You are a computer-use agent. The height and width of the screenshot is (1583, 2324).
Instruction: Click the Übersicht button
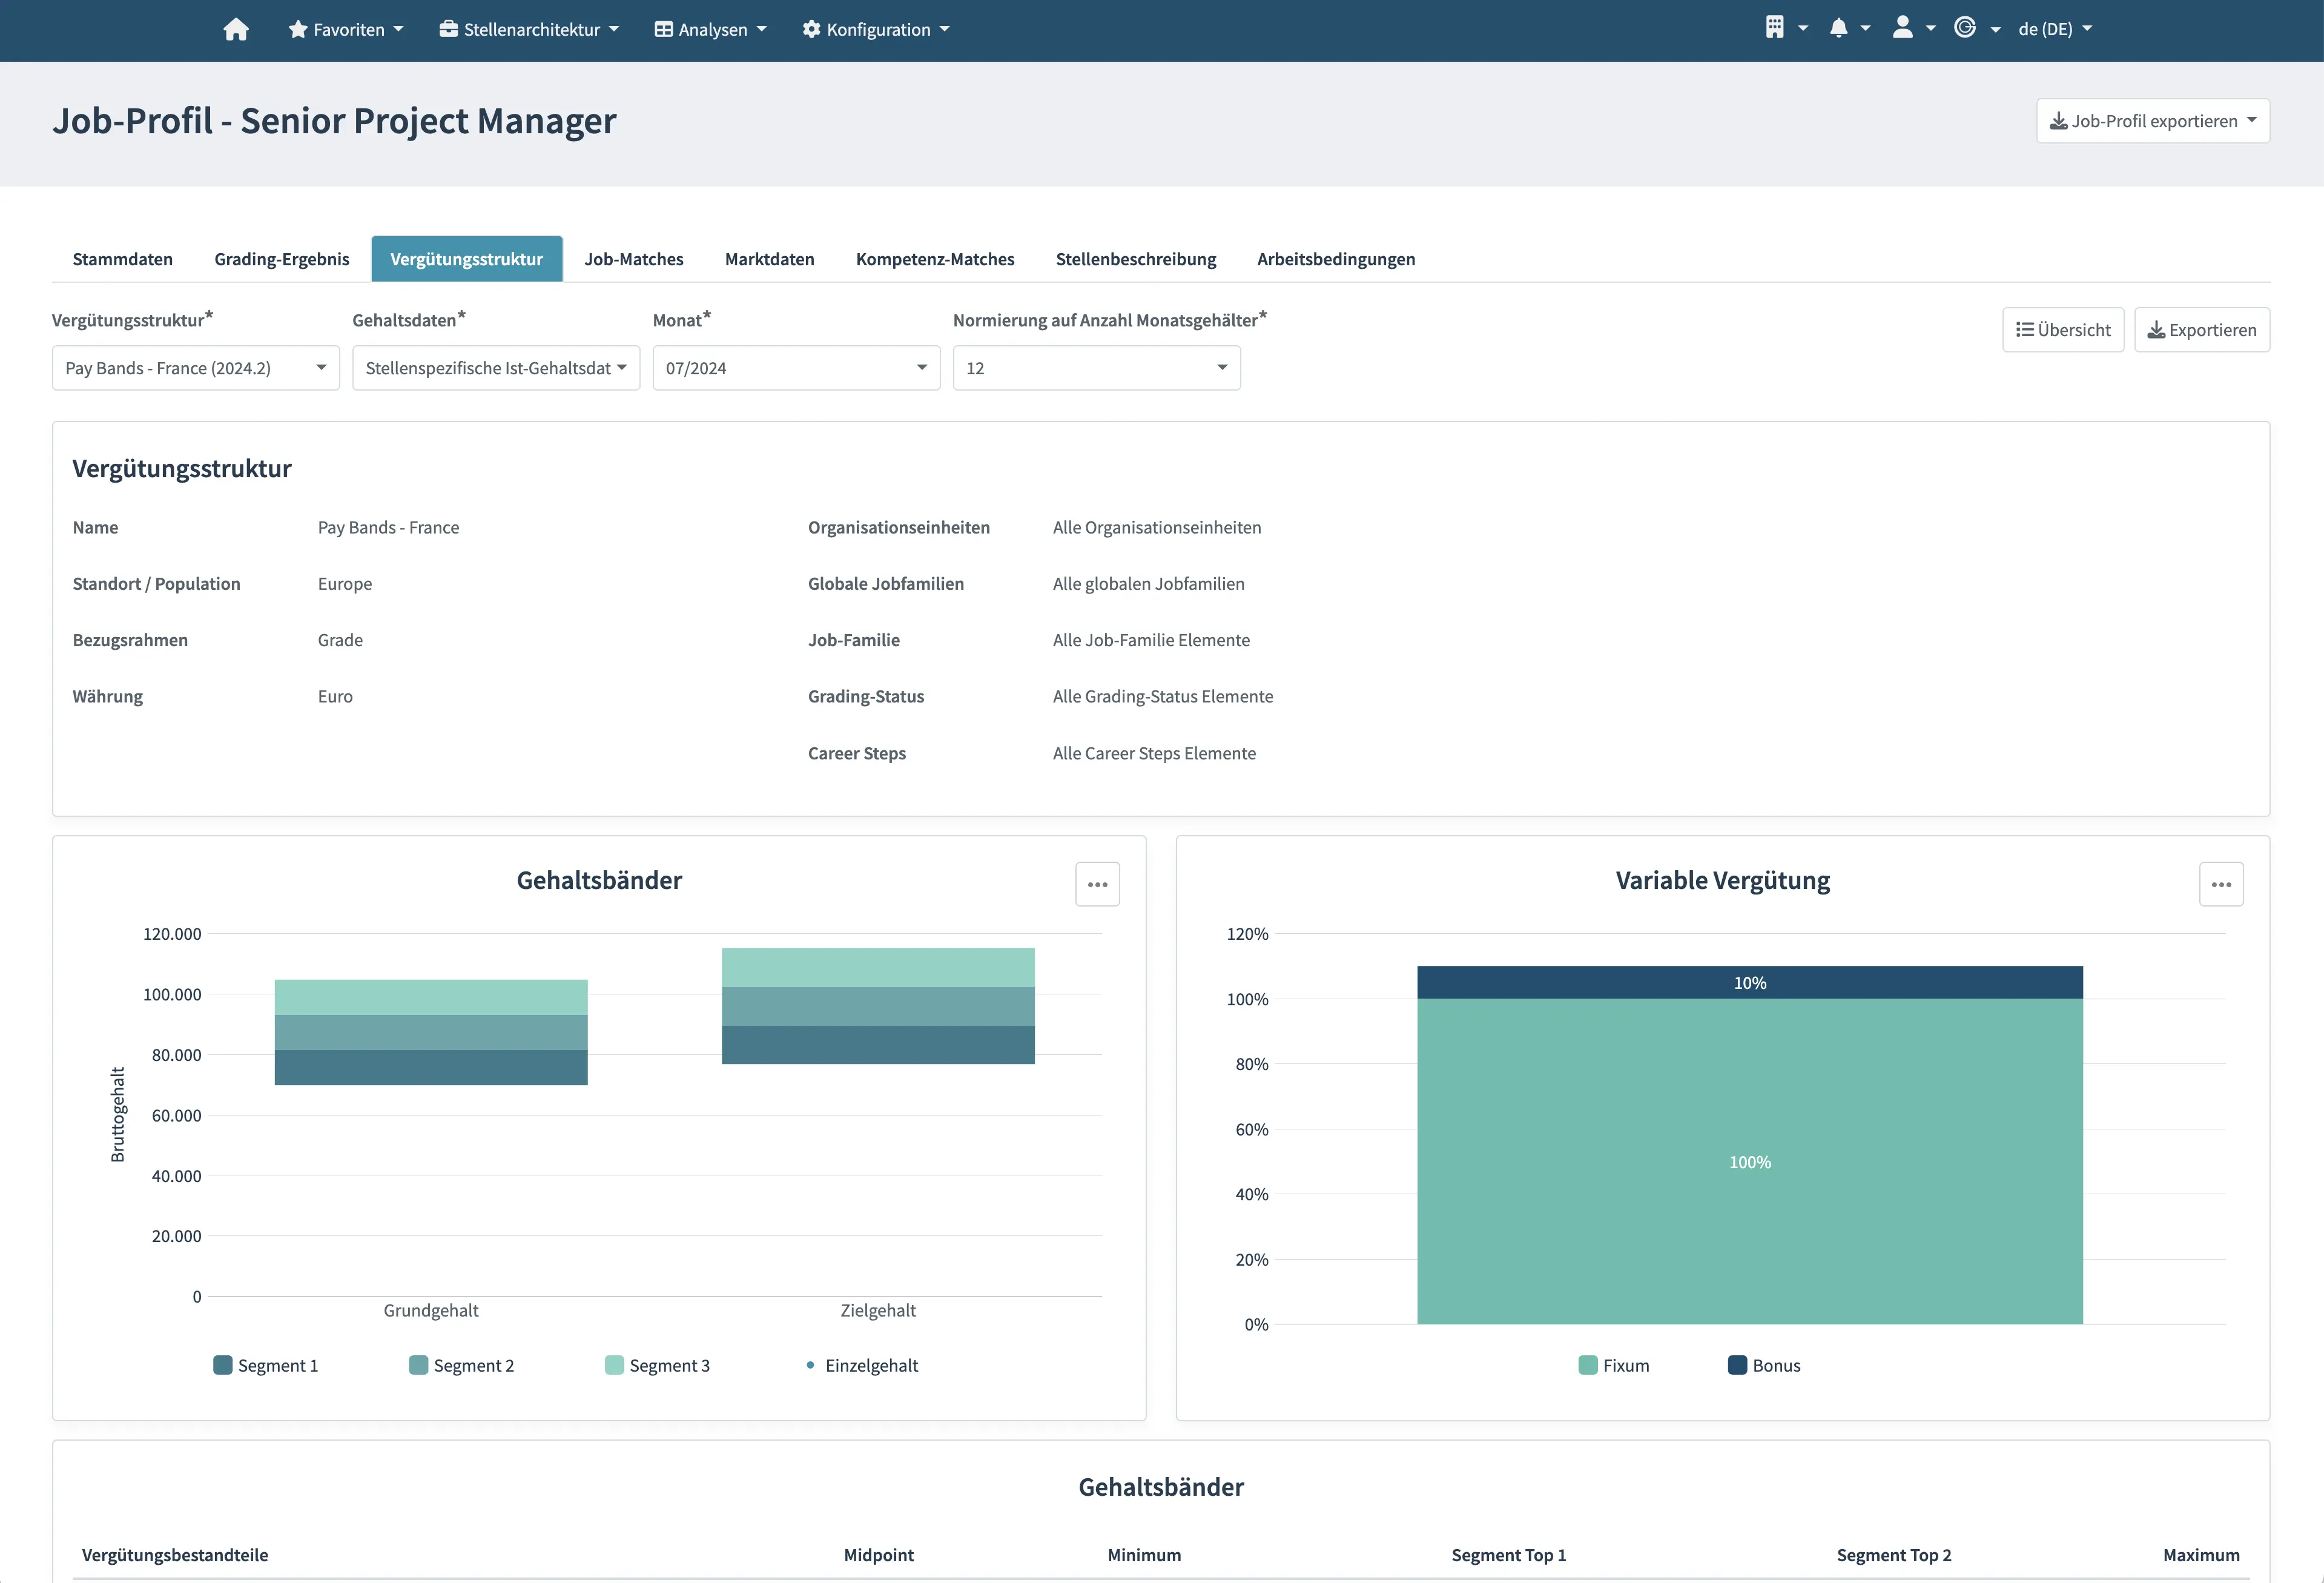click(x=2062, y=330)
